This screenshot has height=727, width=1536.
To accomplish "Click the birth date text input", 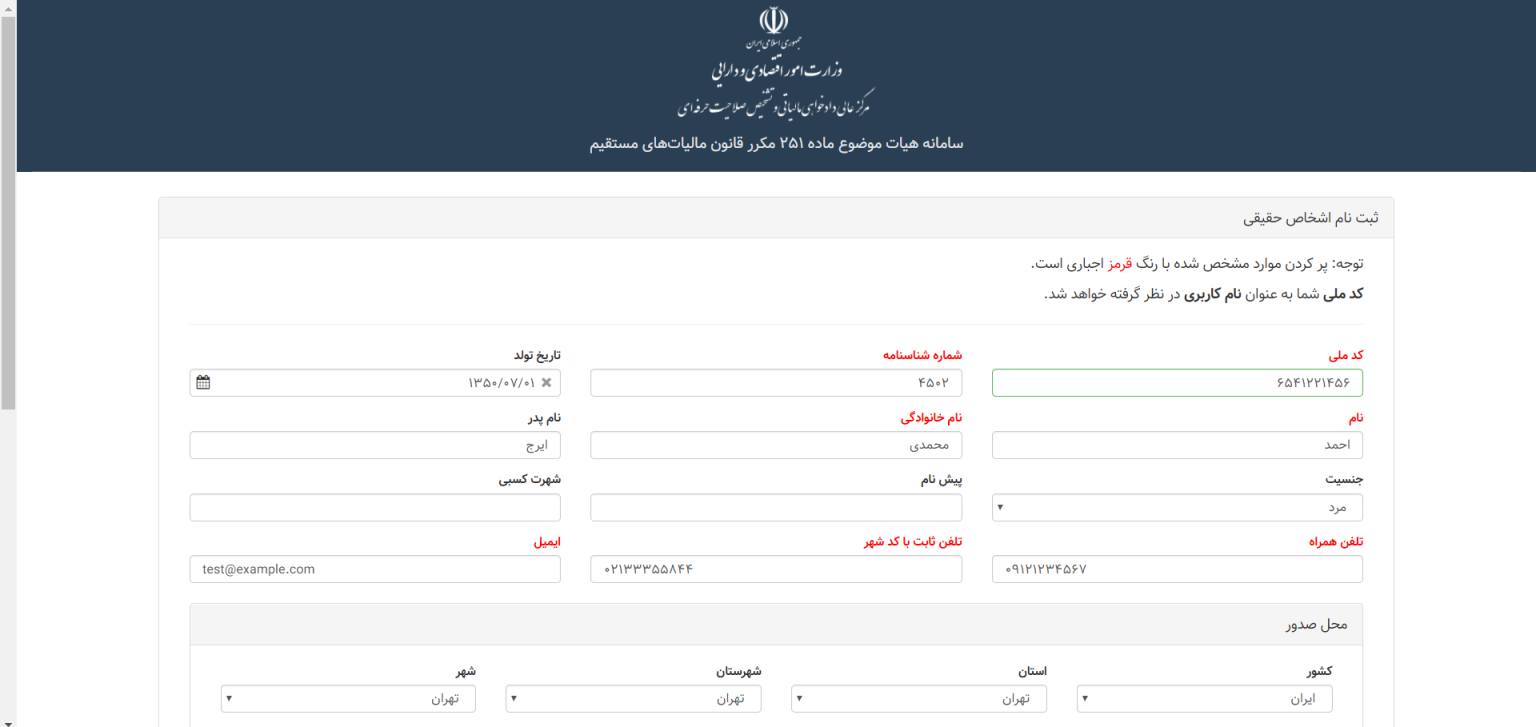I will pos(380,383).
